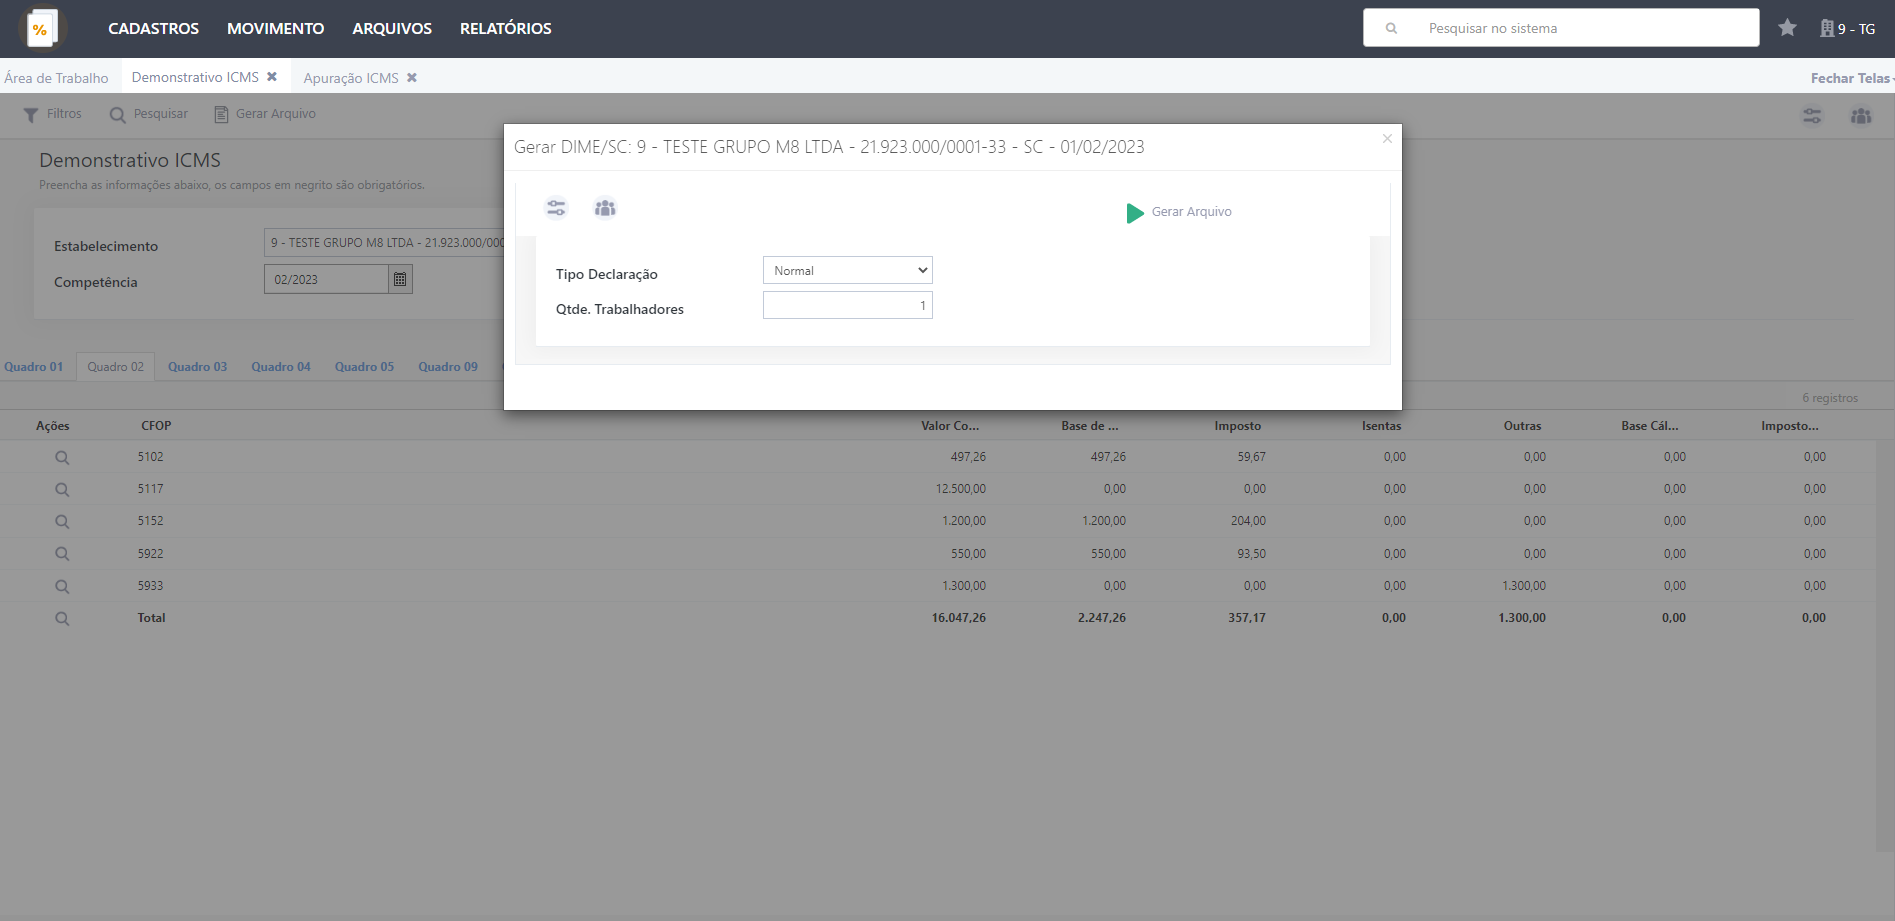Click the CFOP column header
The width and height of the screenshot is (1895, 921).
tap(156, 426)
